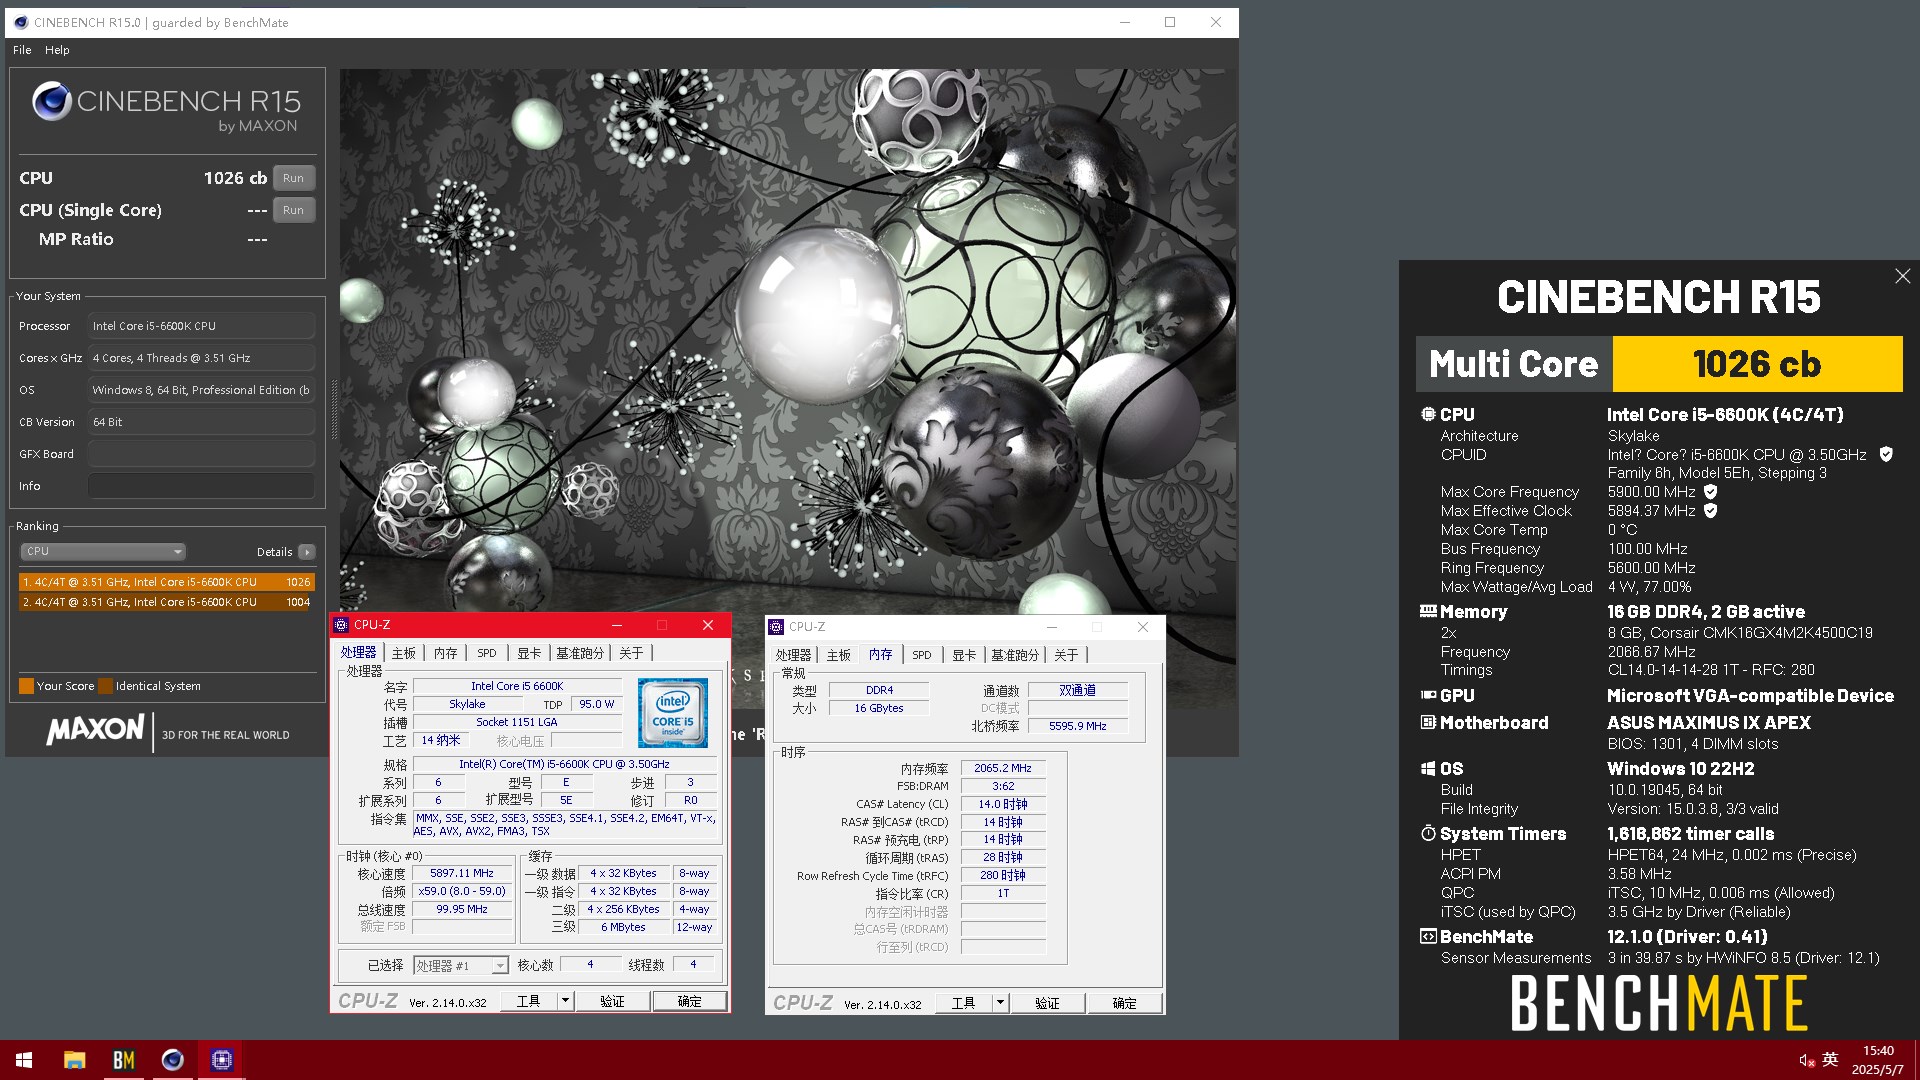
Task: Open 工具 dropdown arrow in red CPU-Z window
Action: pyautogui.click(x=565, y=1001)
